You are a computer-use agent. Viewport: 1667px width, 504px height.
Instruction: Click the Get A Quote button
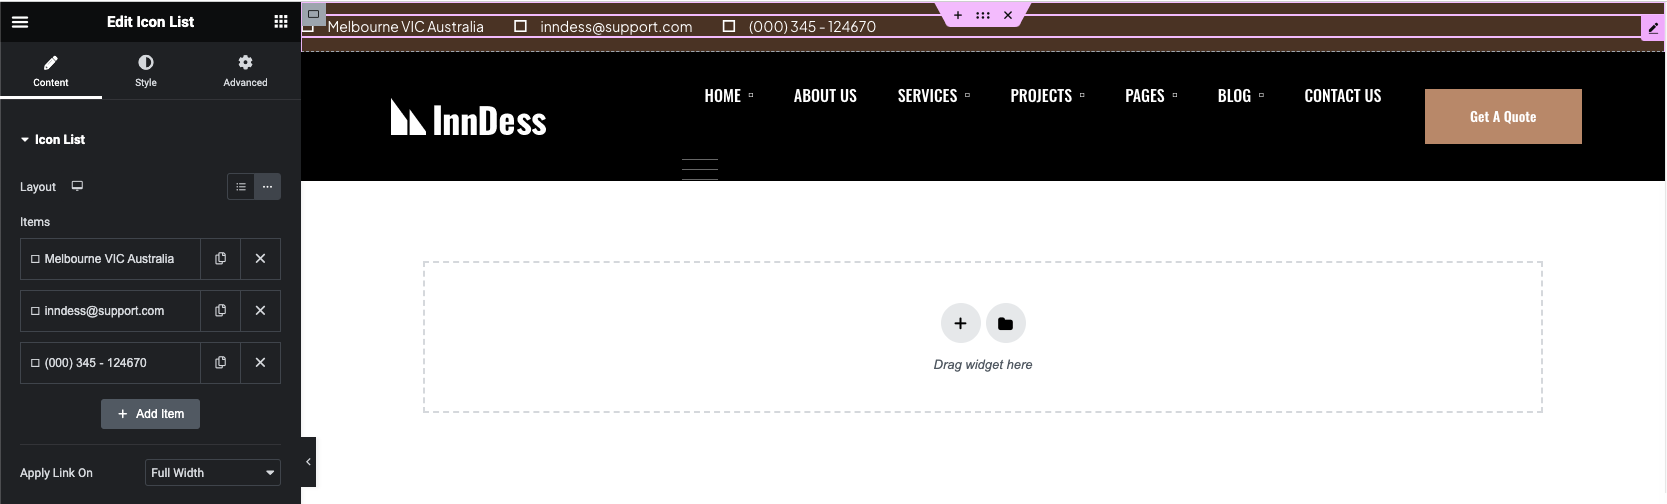coord(1502,117)
